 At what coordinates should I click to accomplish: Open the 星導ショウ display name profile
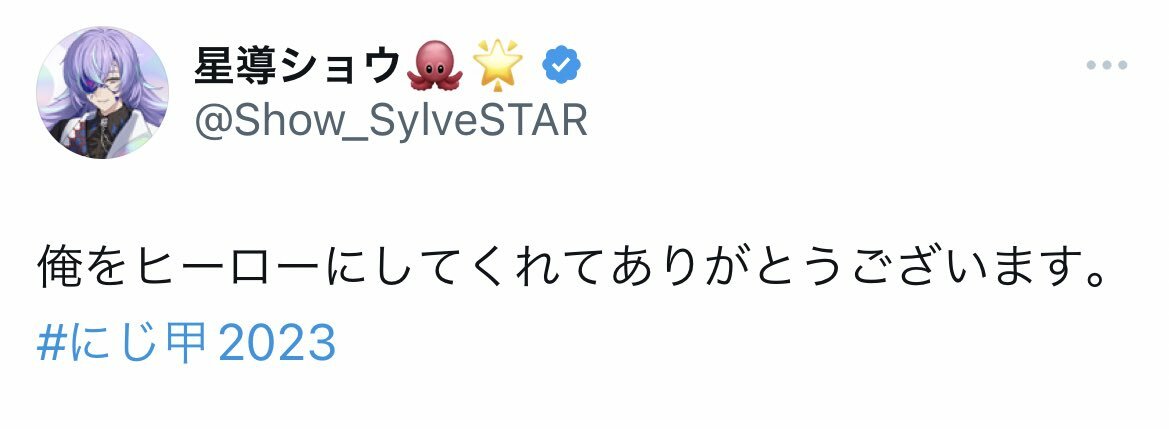coord(297,66)
